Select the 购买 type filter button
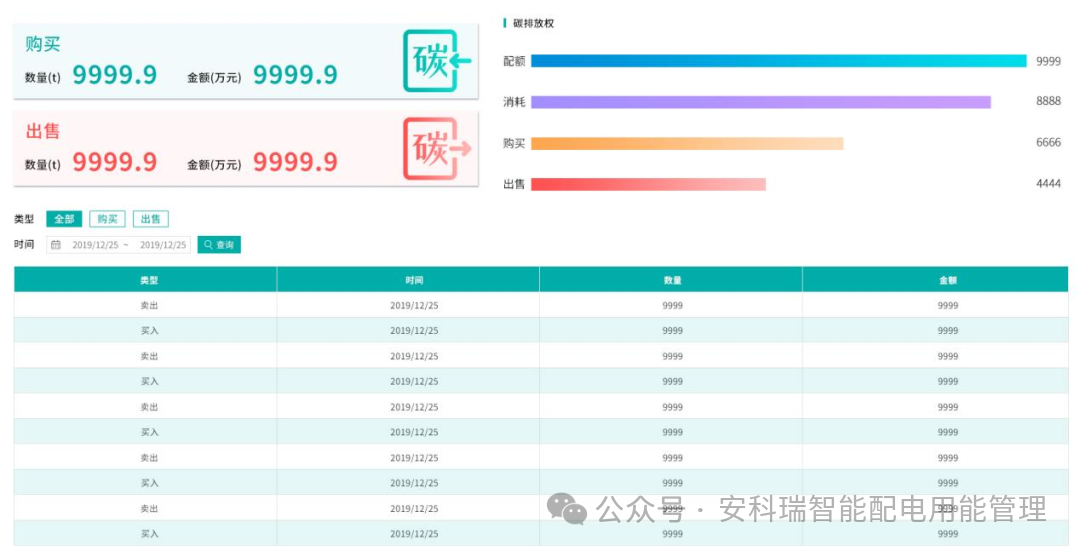This screenshot has height=552, width=1080. (x=107, y=219)
